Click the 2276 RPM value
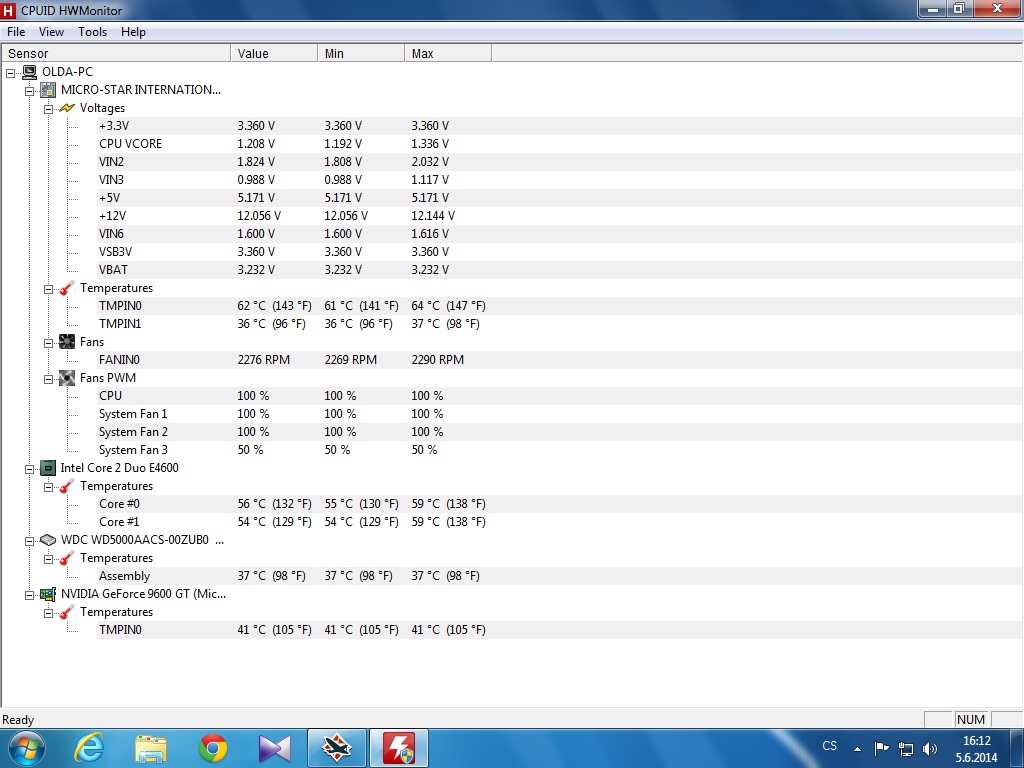The image size is (1024, 768). pyautogui.click(x=263, y=360)
